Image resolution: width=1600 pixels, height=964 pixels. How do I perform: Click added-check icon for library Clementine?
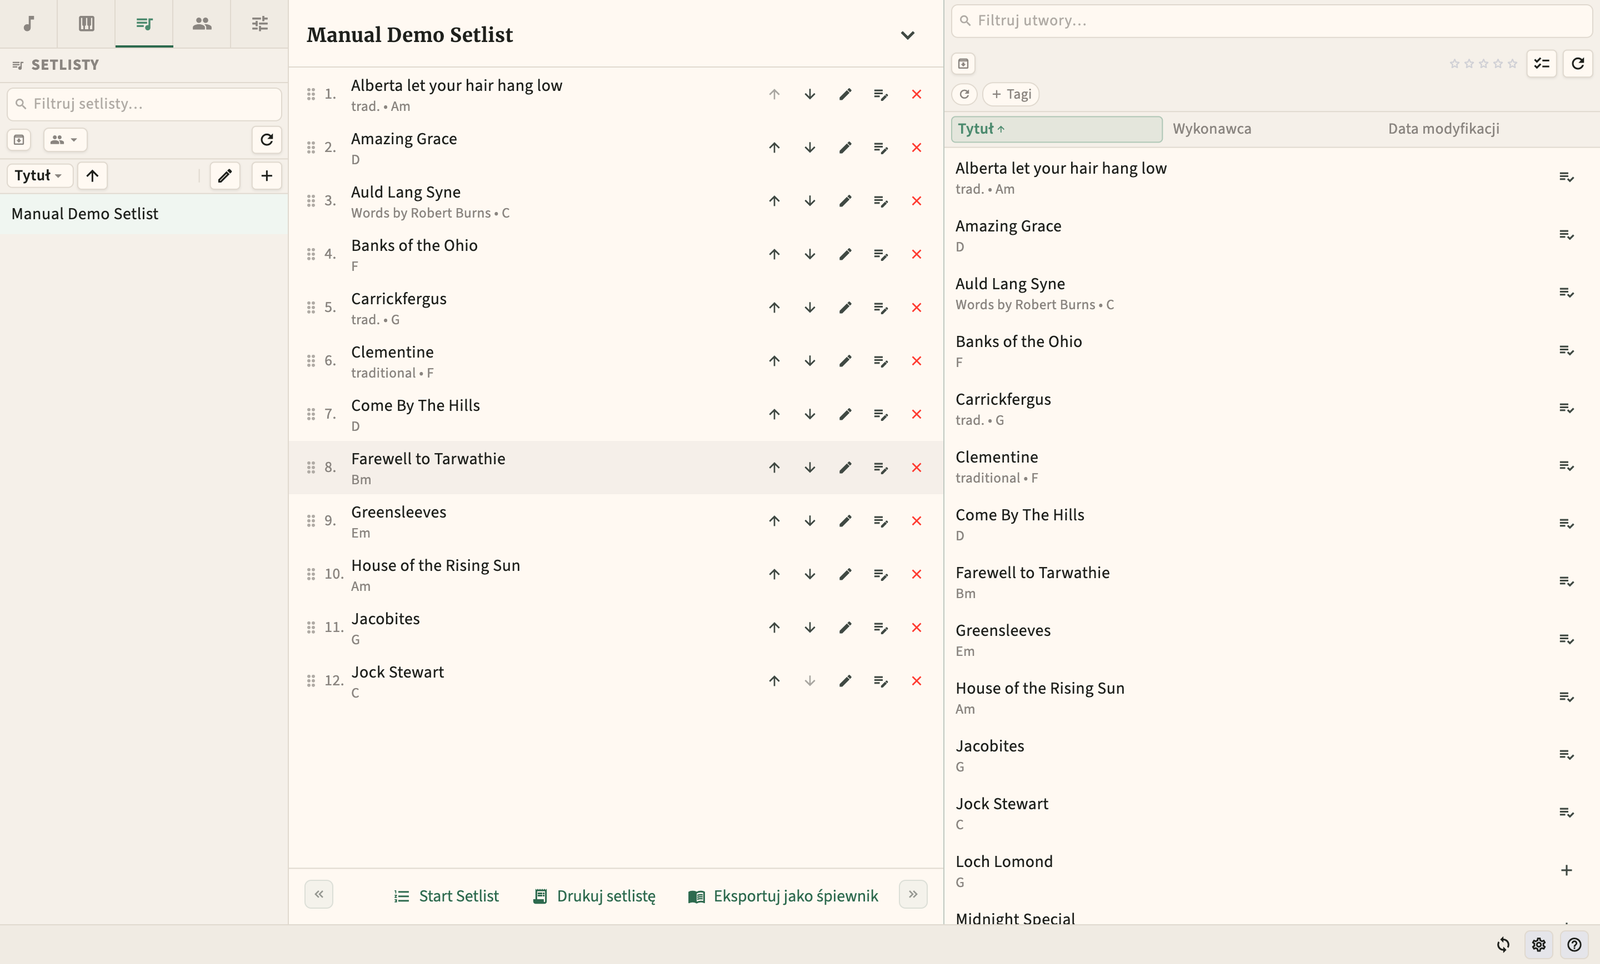coord(1567,466)
